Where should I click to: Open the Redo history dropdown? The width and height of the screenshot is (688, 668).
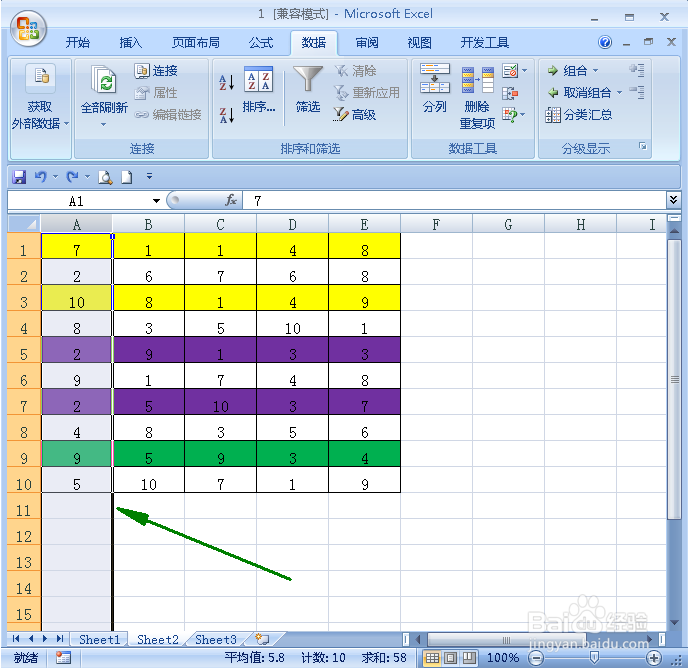pos(87,176)
